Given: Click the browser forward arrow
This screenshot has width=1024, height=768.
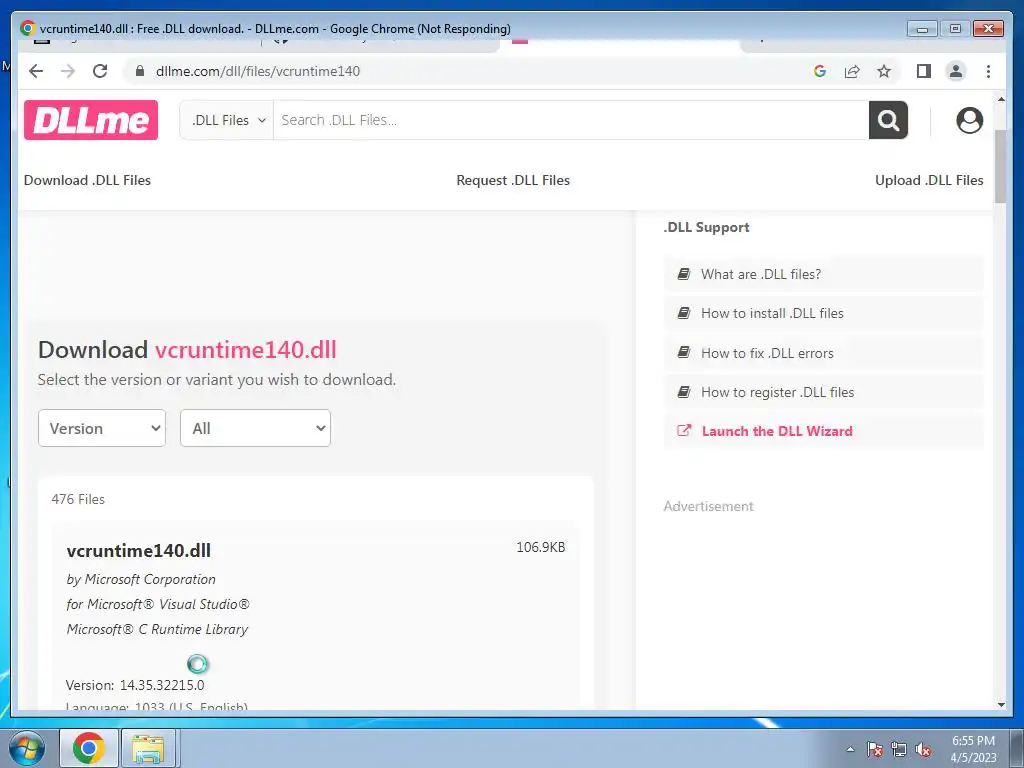Looking at the screenshot, I should [x=68, y=71].
